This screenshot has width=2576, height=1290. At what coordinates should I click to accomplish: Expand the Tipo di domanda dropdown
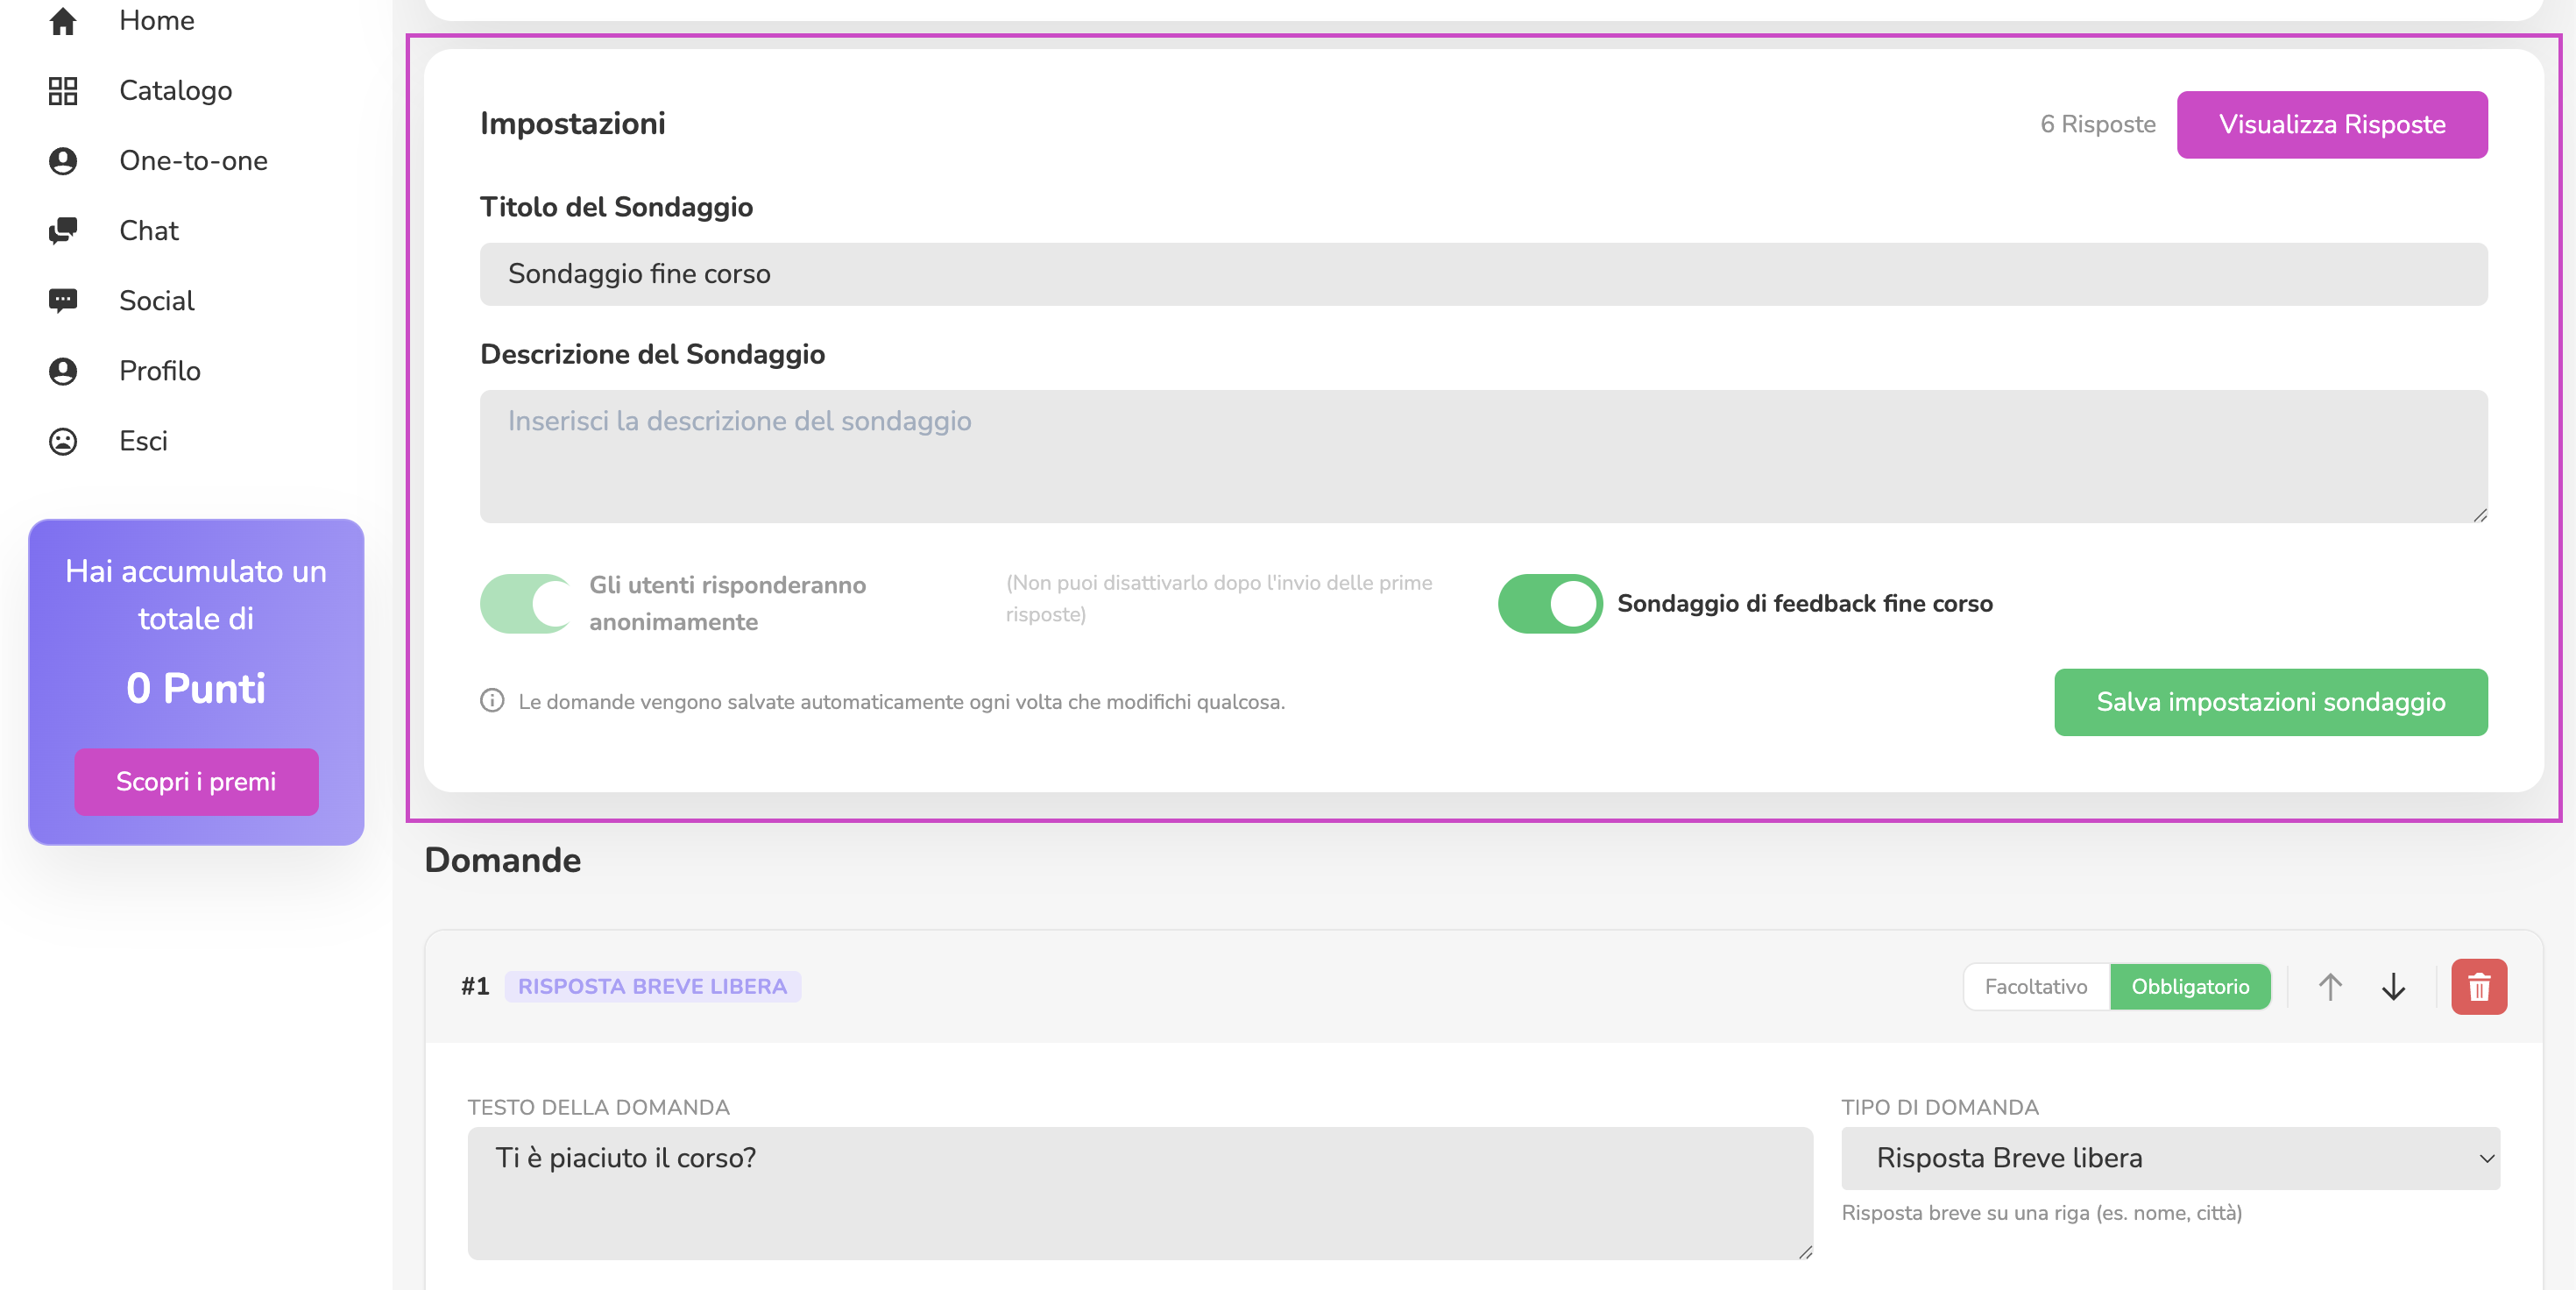[2170, 1158]
